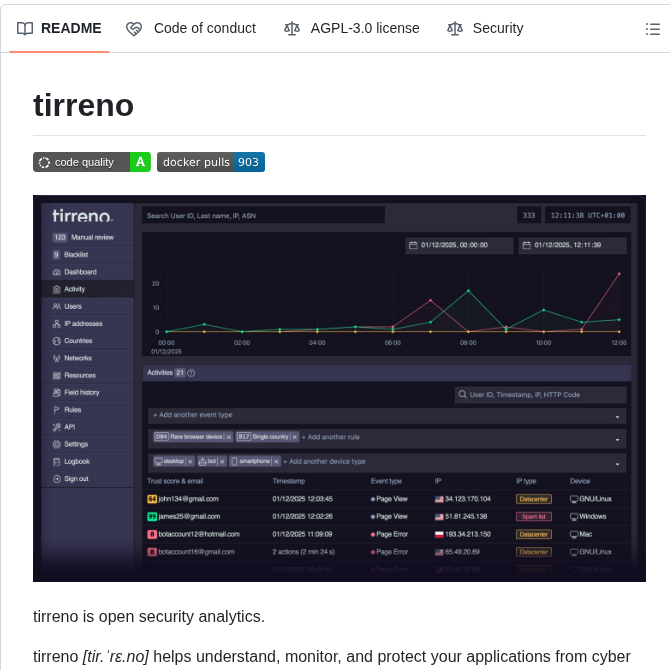Switch to the Code of conduct tab
Screen dimensions: 670x670
pyautogui.click(x=191, y=28)
